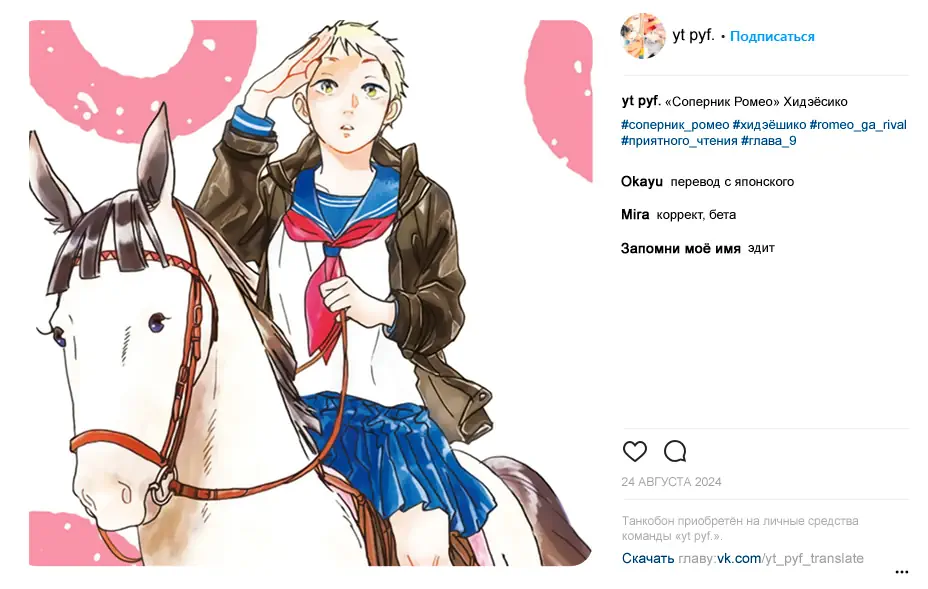Image resolution: width=928 pixels, height=589 pixels.
Task: Open the #соперник_ромео hashtag
Action: point(675,125)
